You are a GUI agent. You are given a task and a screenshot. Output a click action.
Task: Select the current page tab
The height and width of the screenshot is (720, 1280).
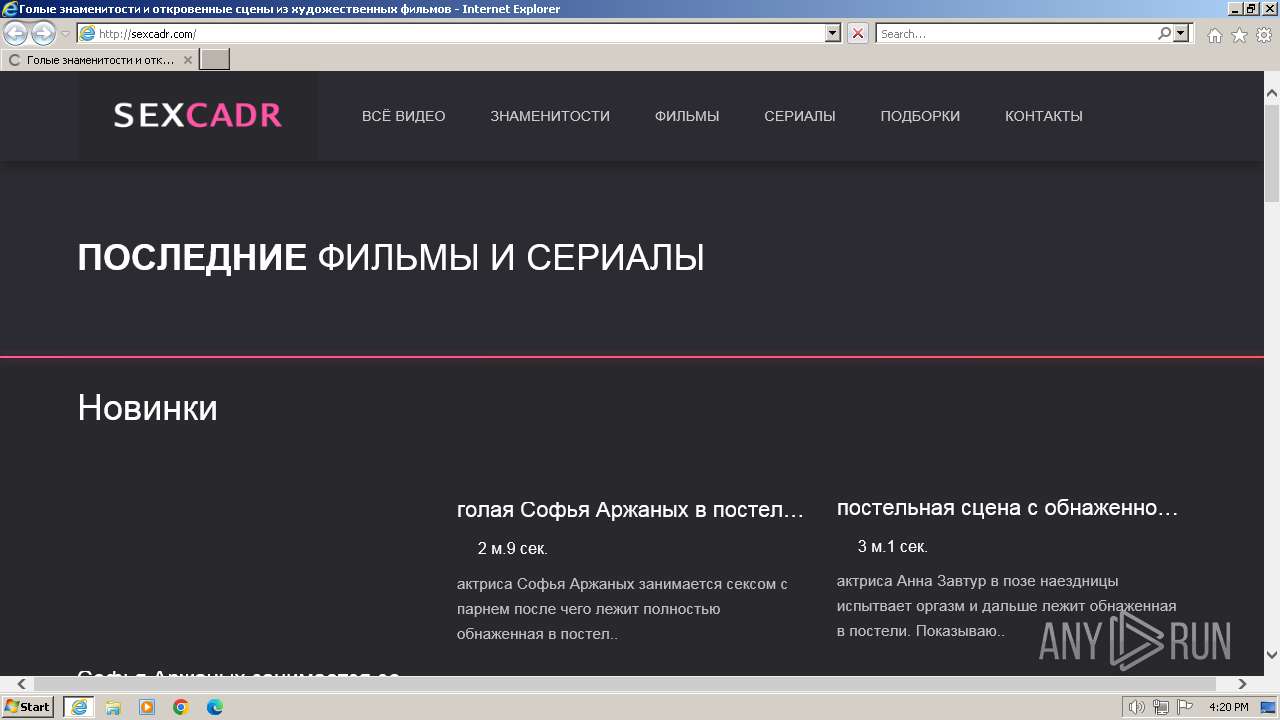(x=100, y=60)
